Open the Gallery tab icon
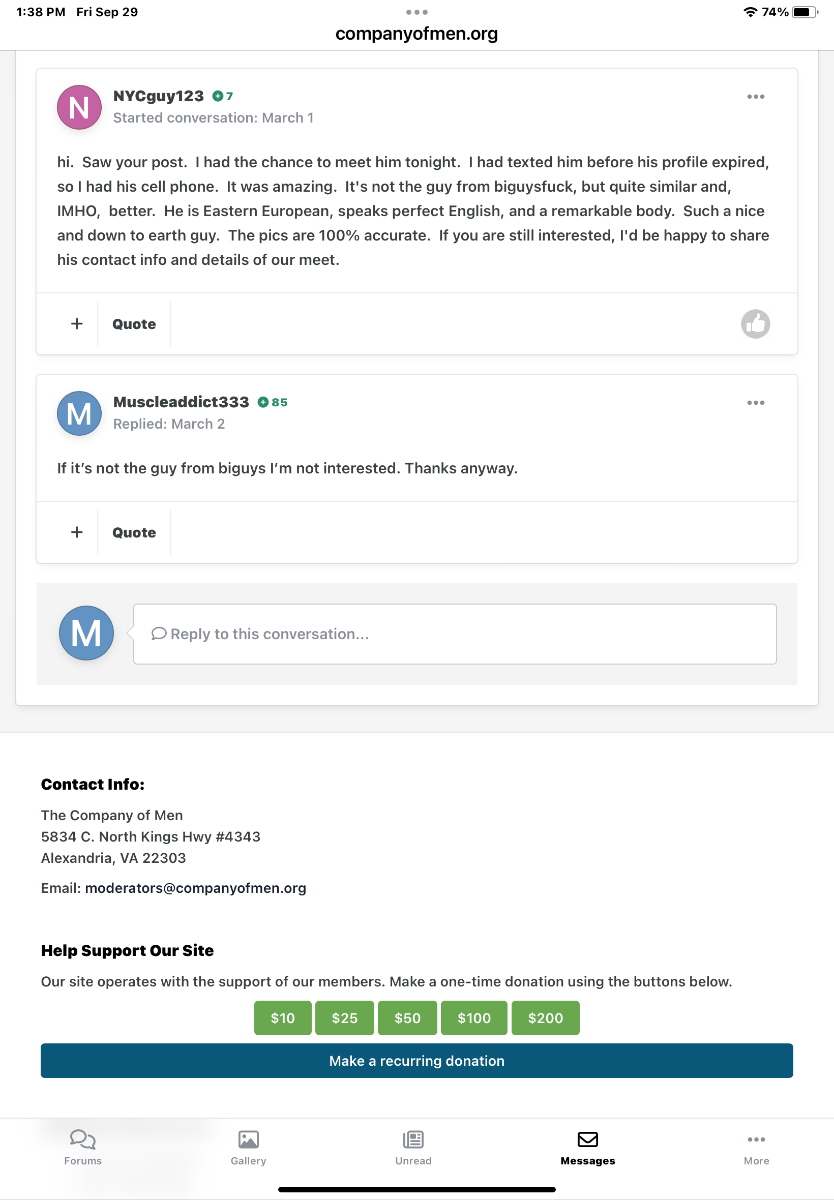 (248, 1139)
